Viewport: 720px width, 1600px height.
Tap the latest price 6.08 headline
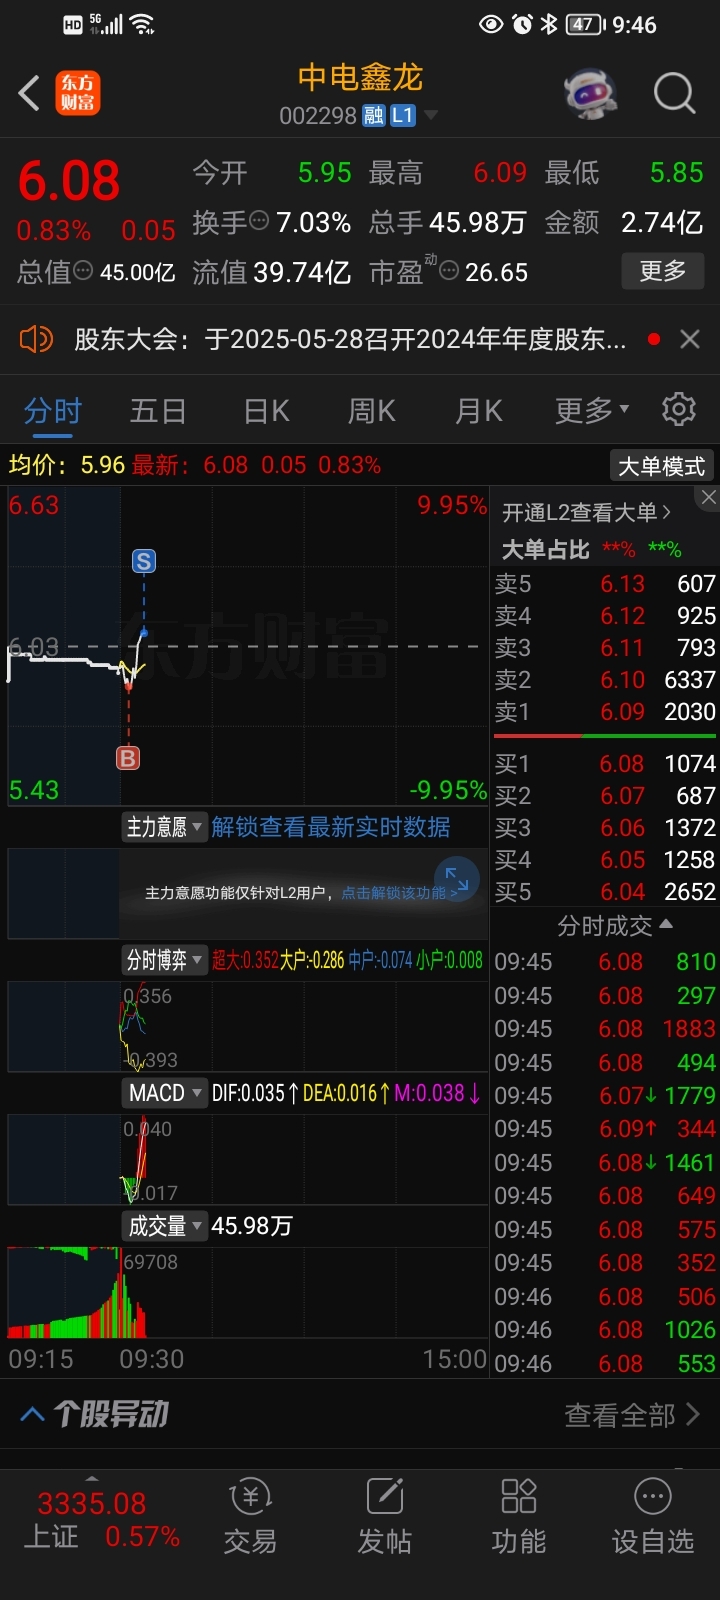pyautogui.click(x=69, y=181)
